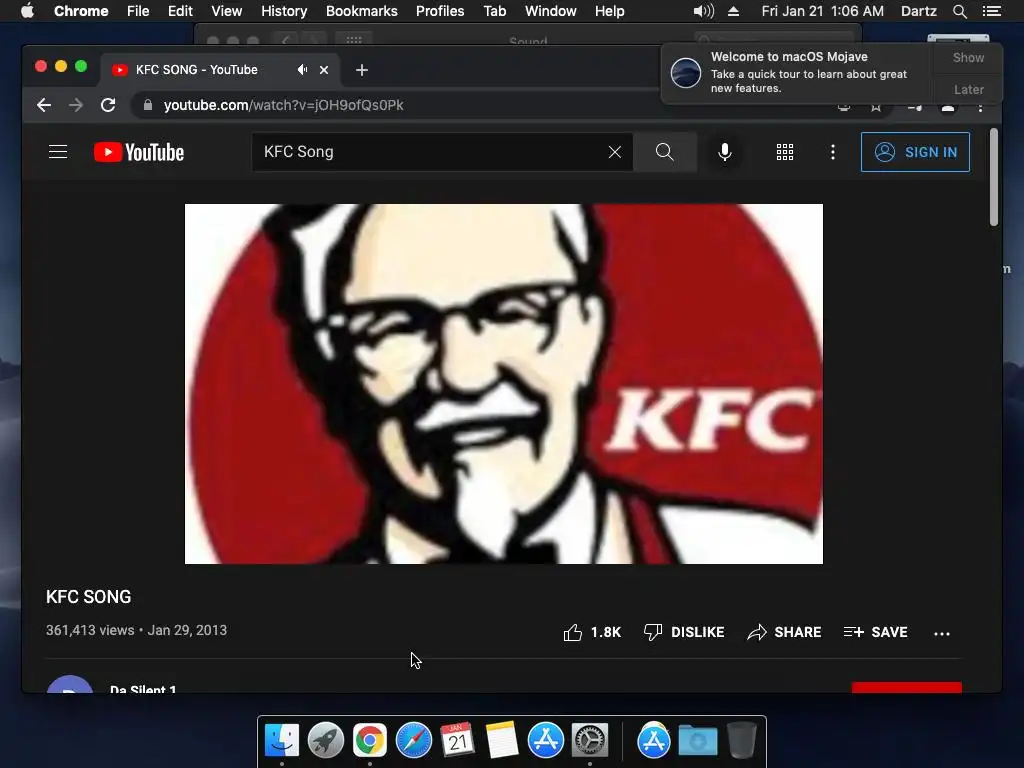Click the search magnifier button

pyautogui.click(x=665, y=152)
